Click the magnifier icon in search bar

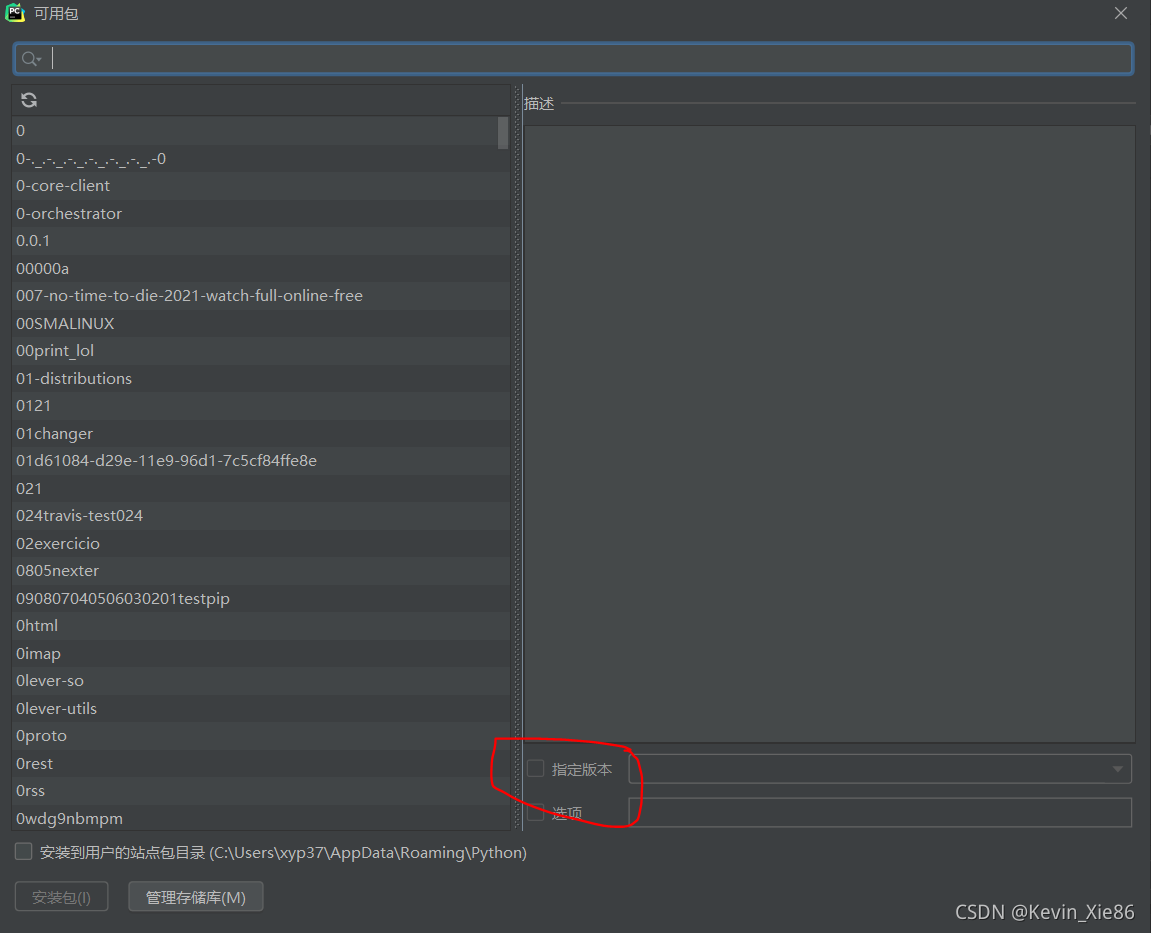pos(27,57)
